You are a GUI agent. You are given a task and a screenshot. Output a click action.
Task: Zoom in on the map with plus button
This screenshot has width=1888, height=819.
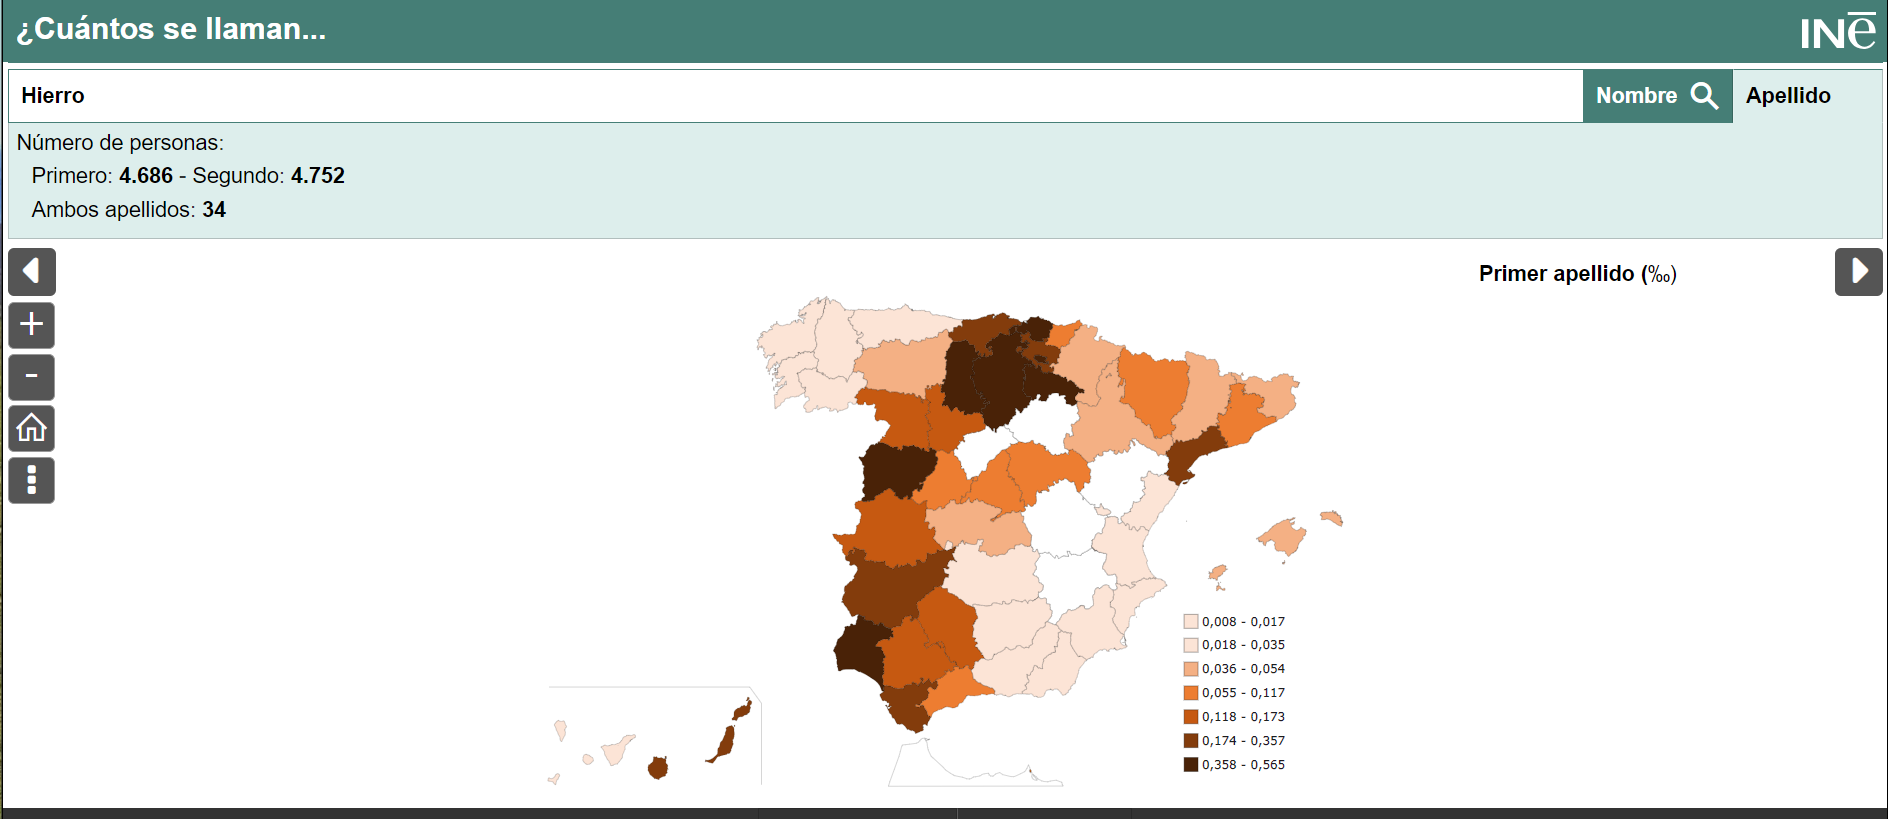point(32,325)
